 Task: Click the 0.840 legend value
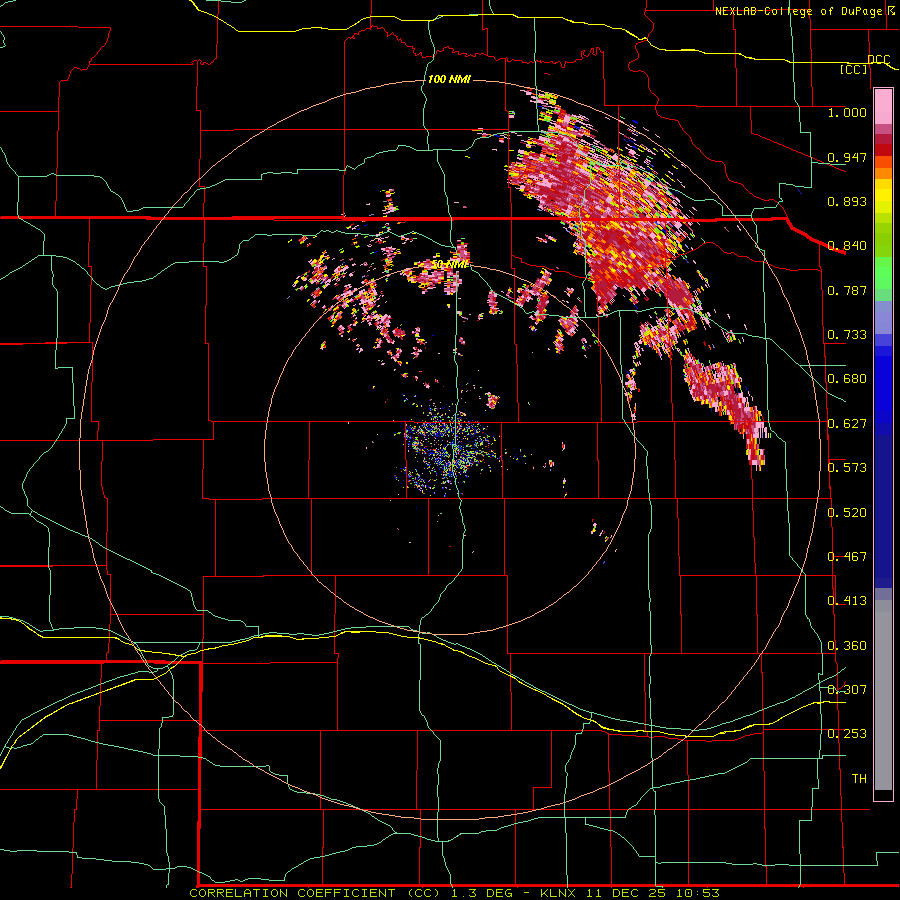pos(847,246)
